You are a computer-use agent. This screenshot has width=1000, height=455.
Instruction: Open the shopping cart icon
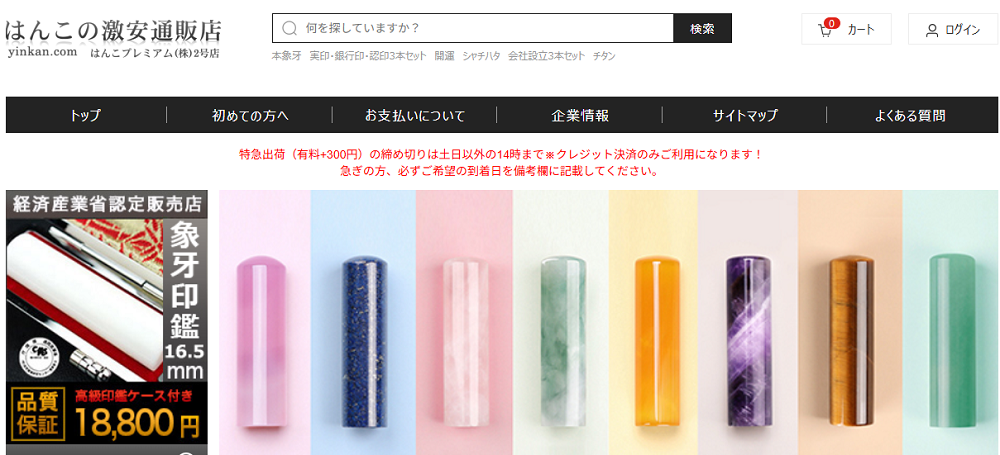coord(825,31)
